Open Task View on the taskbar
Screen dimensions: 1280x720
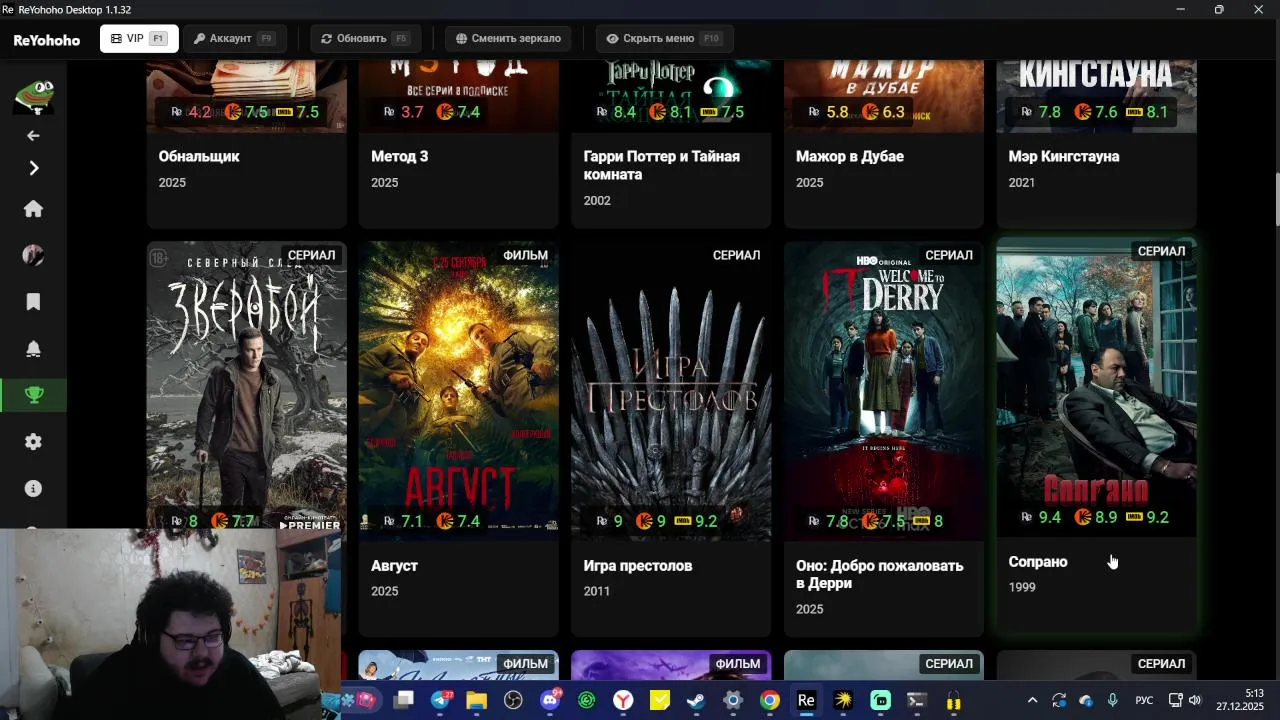coord(404,701)
